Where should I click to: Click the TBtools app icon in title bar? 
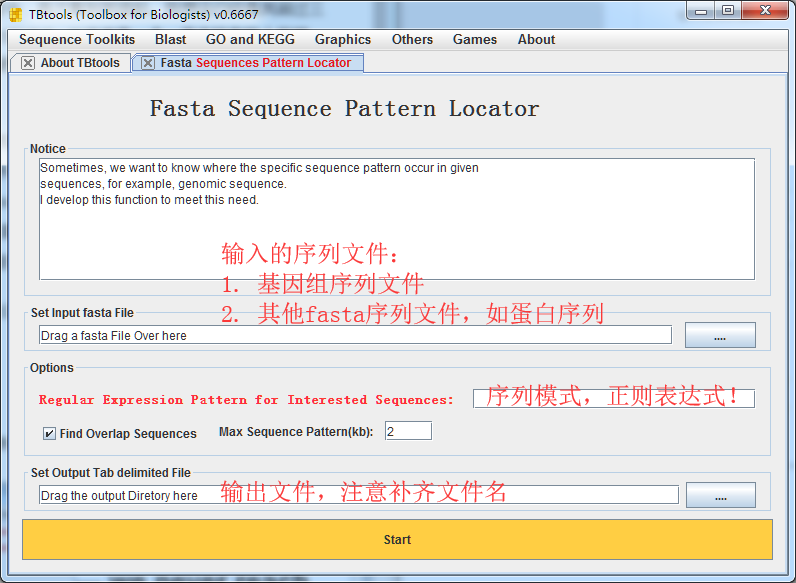[x=16, y=15]
